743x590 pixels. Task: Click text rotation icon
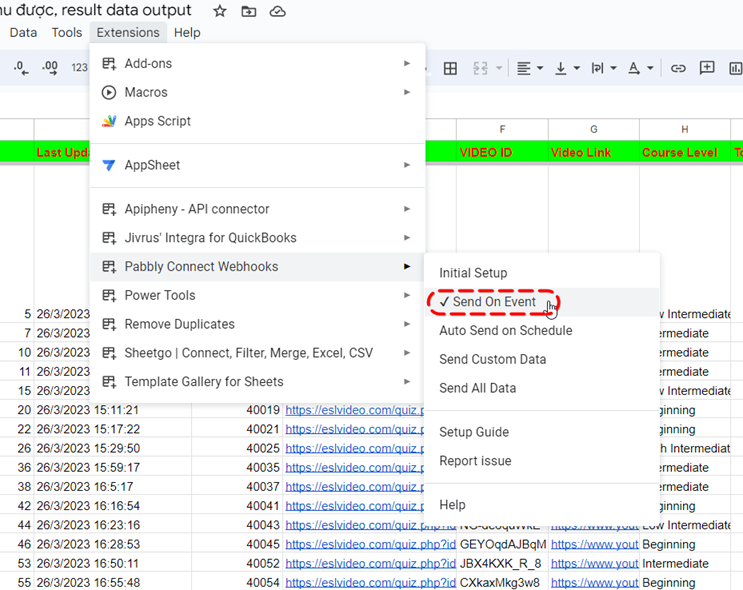[634, 69]
